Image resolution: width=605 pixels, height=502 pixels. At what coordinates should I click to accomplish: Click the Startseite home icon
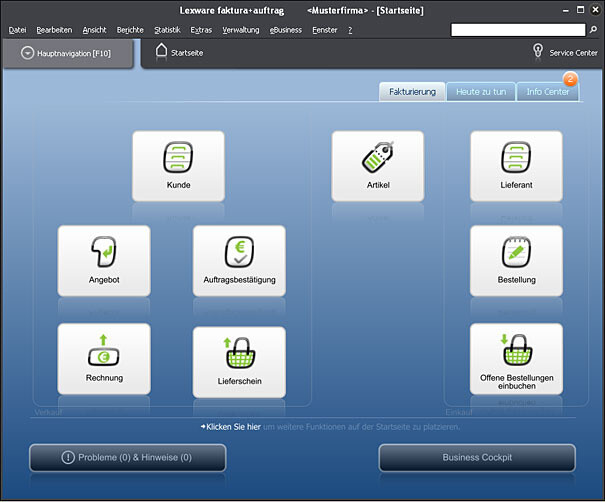[x=162, y=51]
